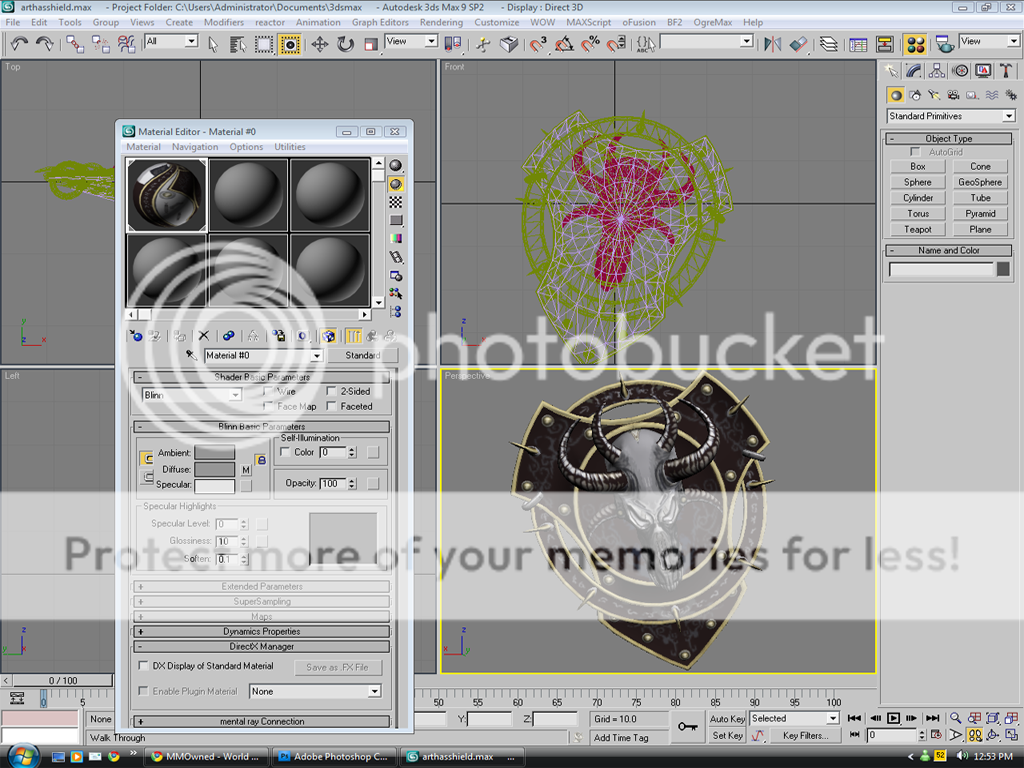
Task: Open the Graph Editors menu
Action: [x=380, y=22]
